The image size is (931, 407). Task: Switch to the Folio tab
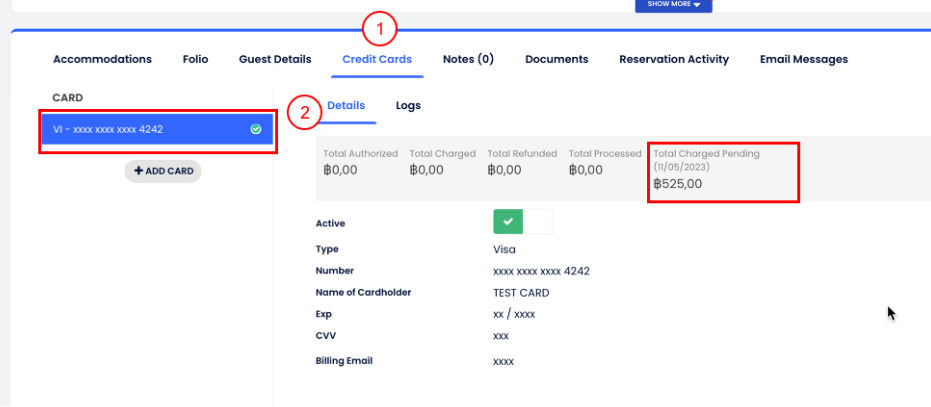(x=195, y=59)
